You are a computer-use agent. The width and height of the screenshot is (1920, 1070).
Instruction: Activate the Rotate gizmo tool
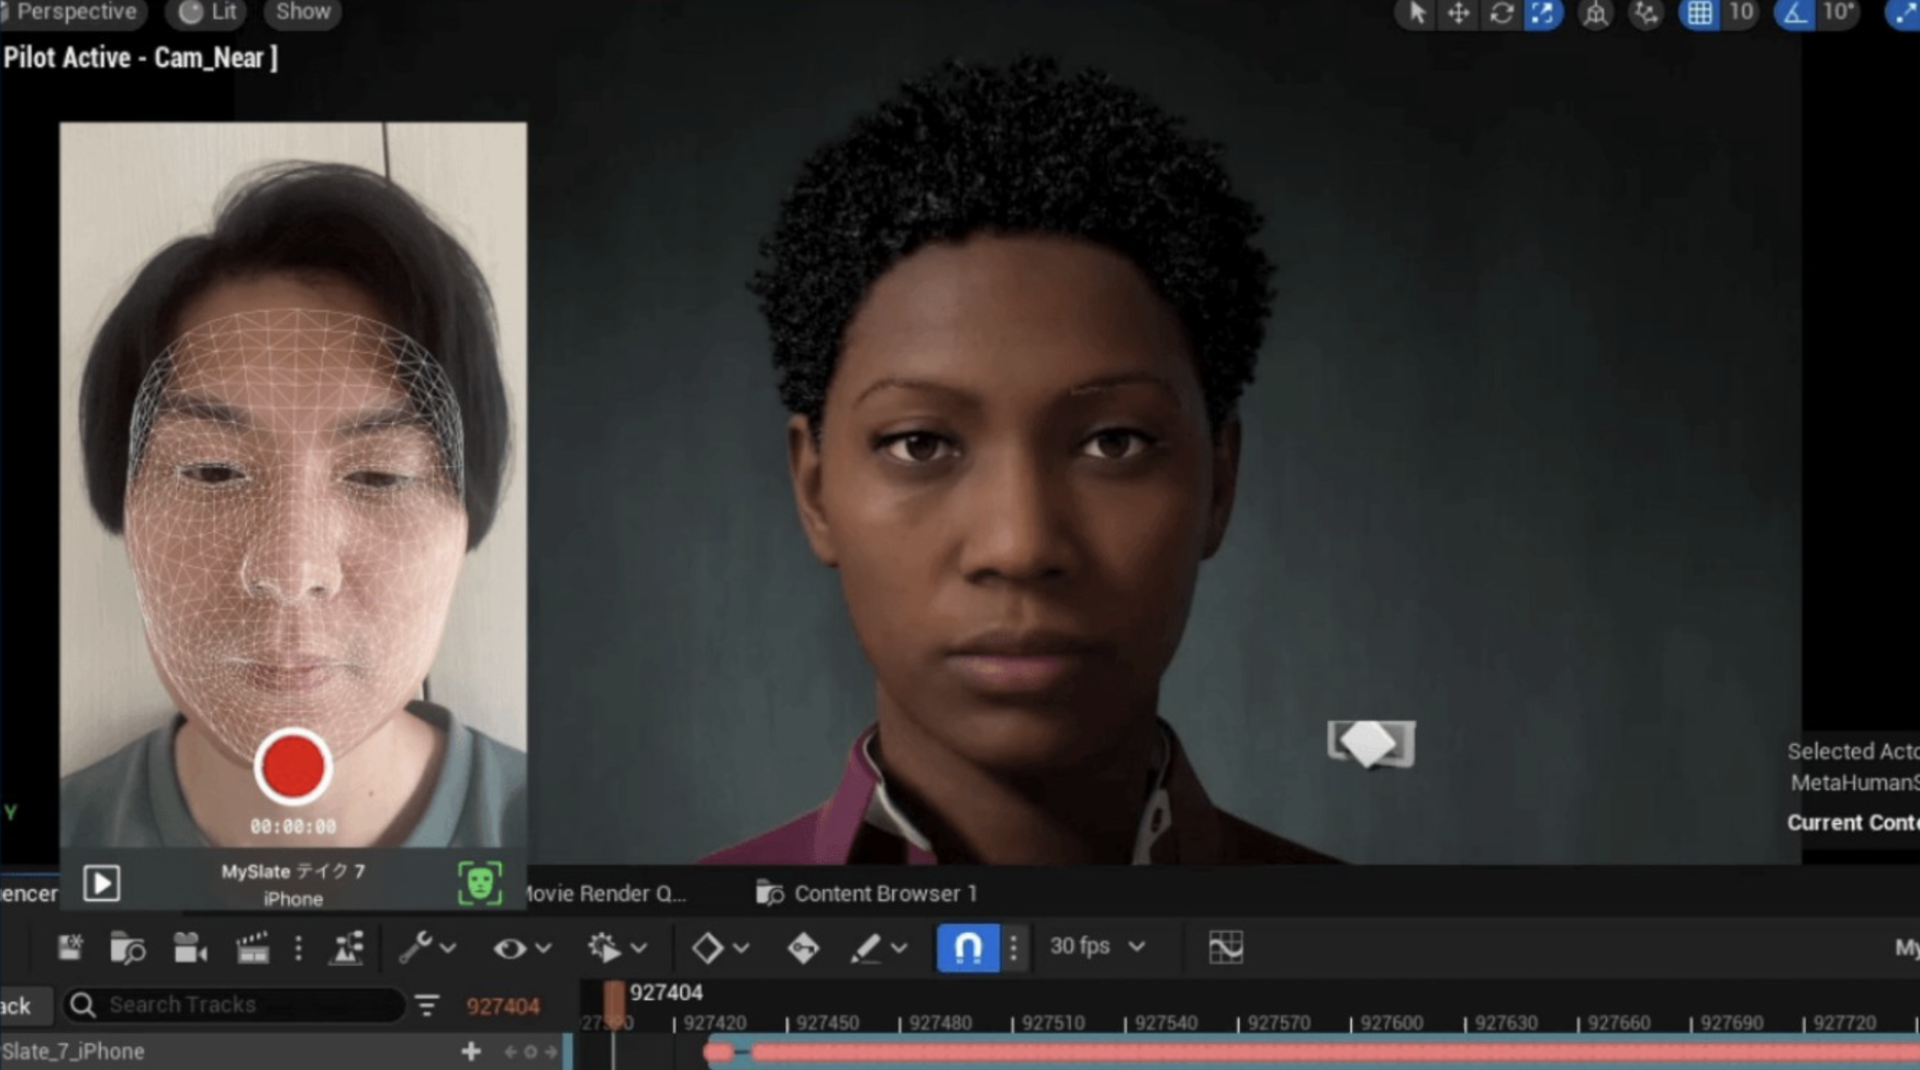tap(1501, 13)
